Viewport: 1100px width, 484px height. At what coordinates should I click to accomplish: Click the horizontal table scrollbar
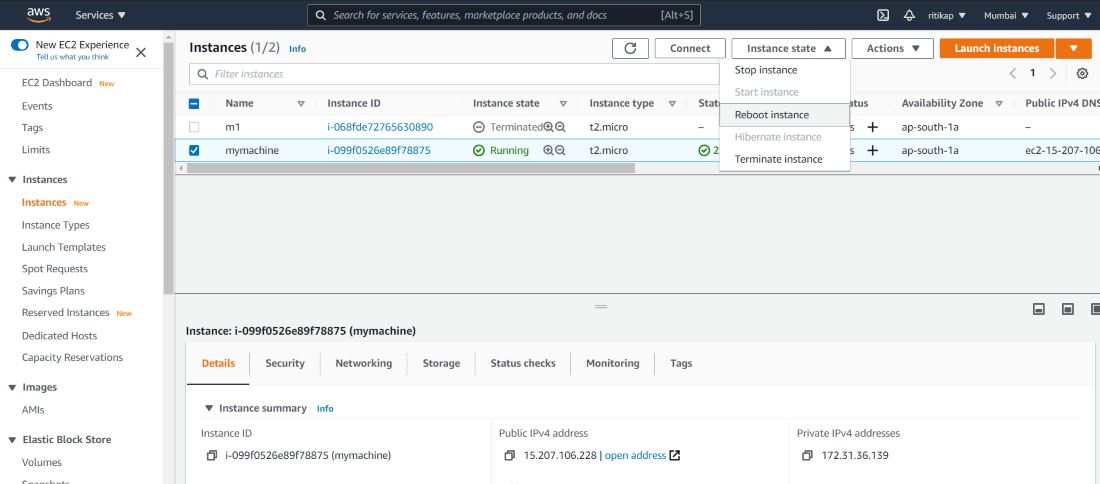pos(410,168)
